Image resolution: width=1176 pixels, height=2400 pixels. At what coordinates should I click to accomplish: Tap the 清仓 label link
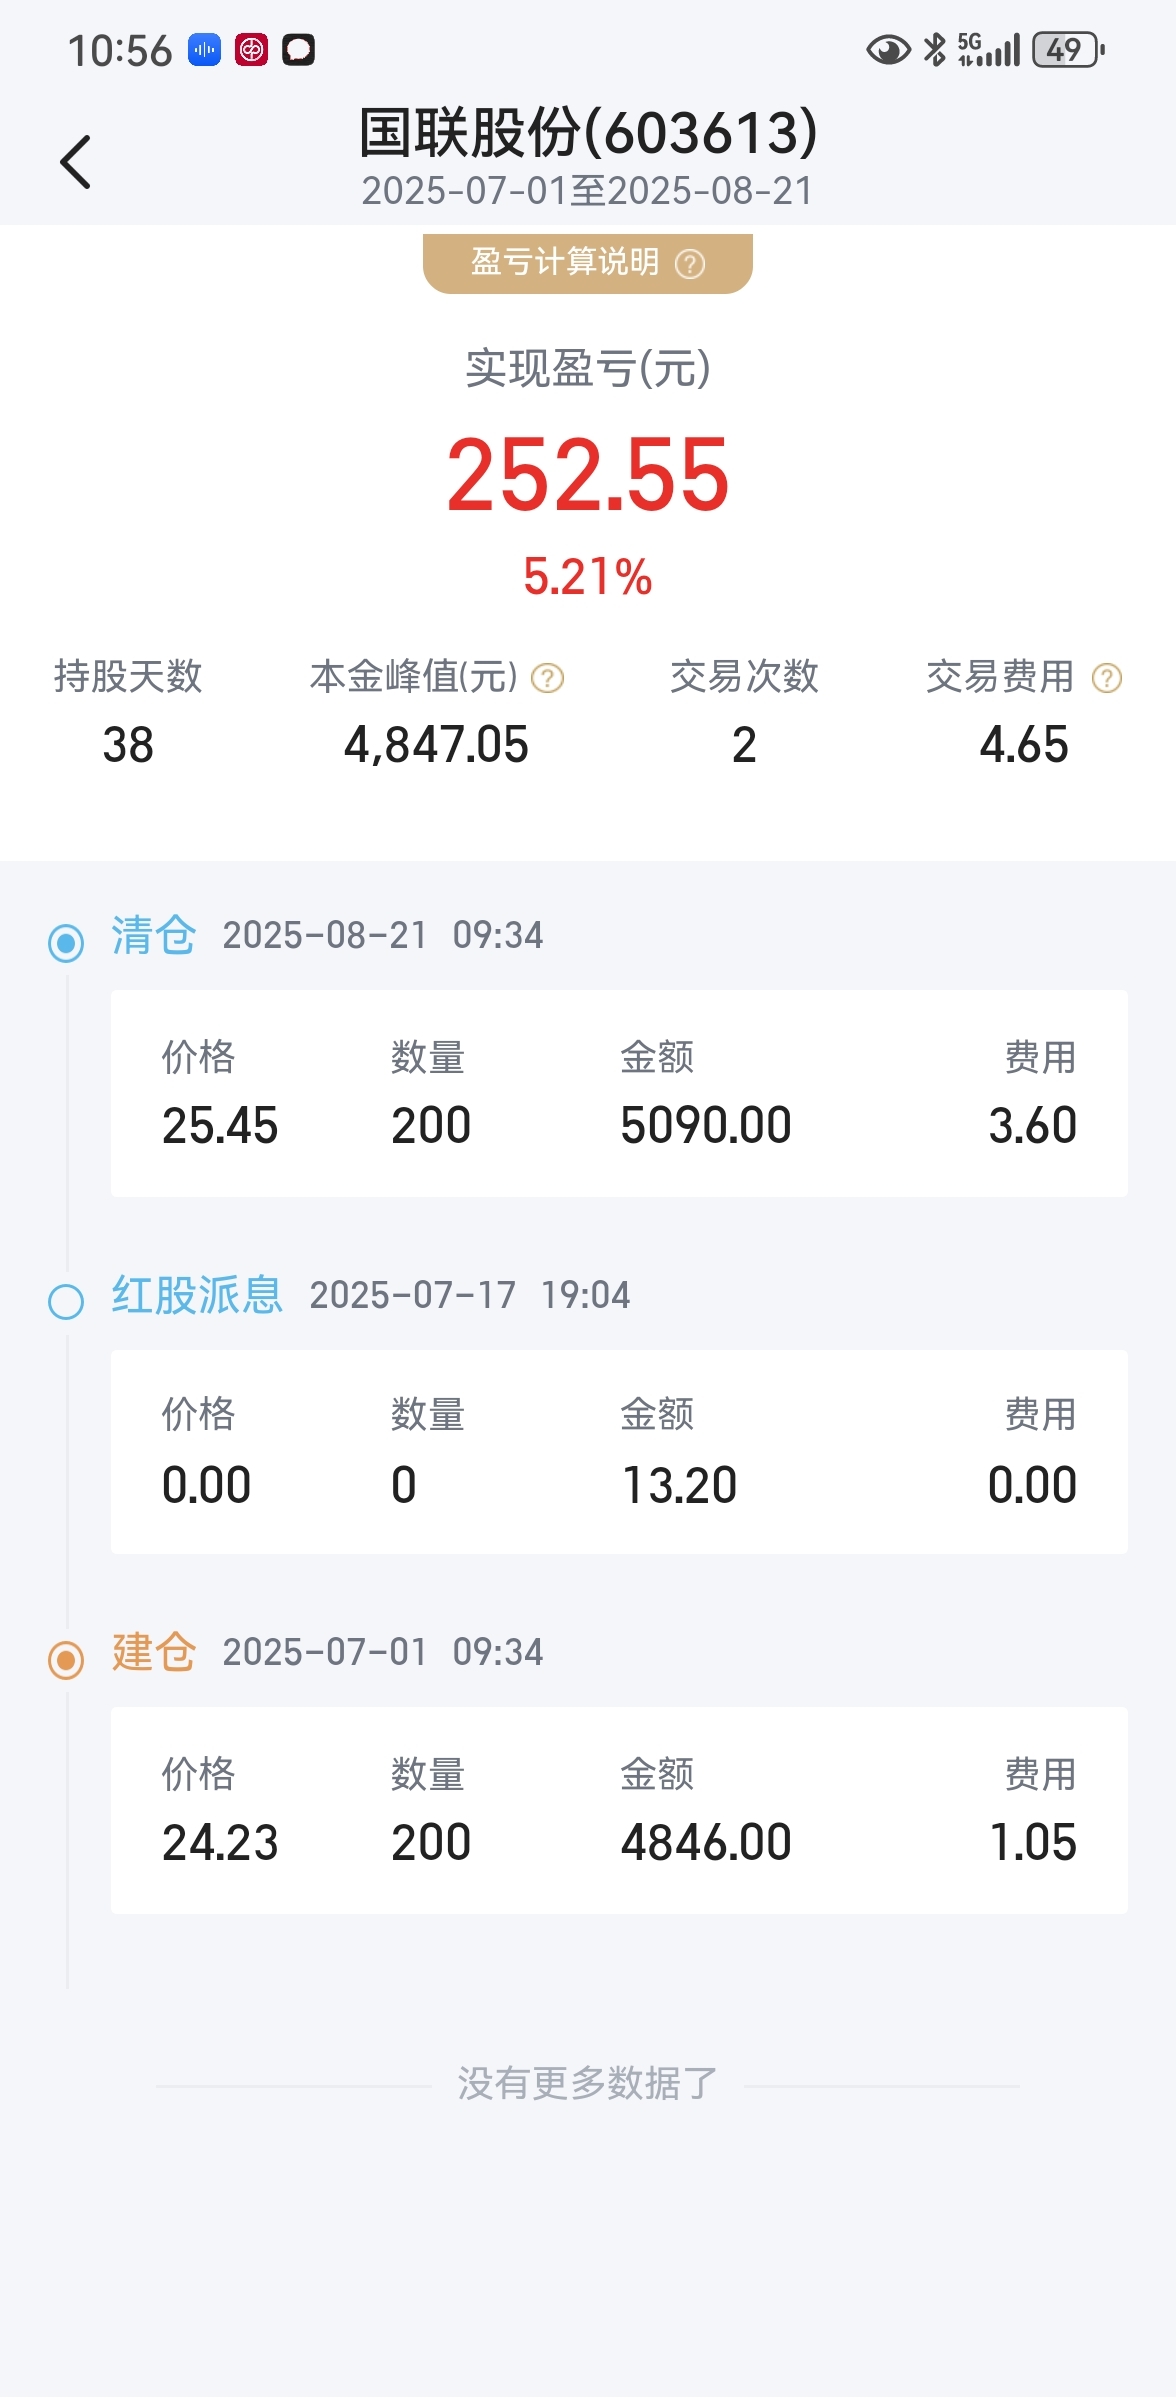153,936
